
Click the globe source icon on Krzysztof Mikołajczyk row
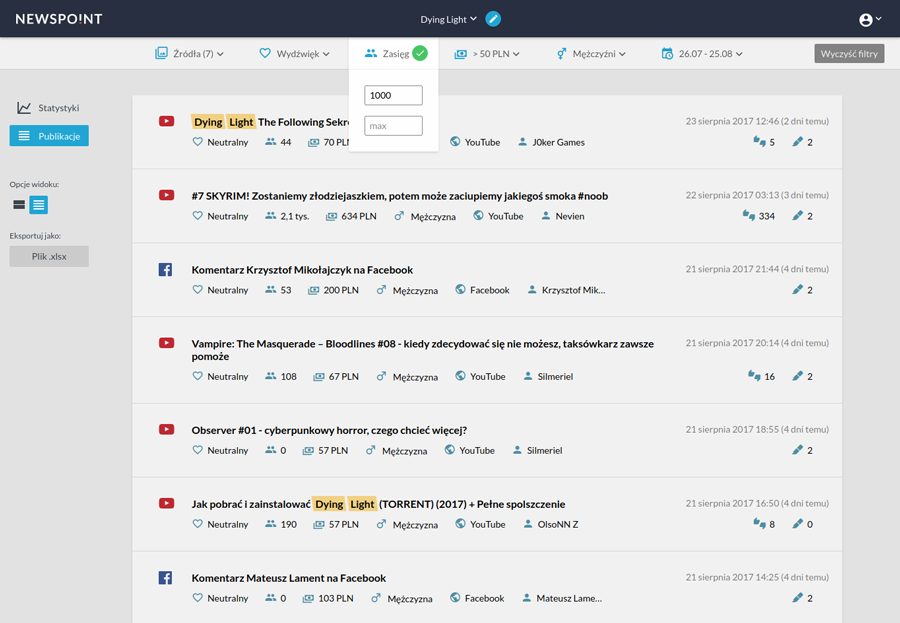460,289
